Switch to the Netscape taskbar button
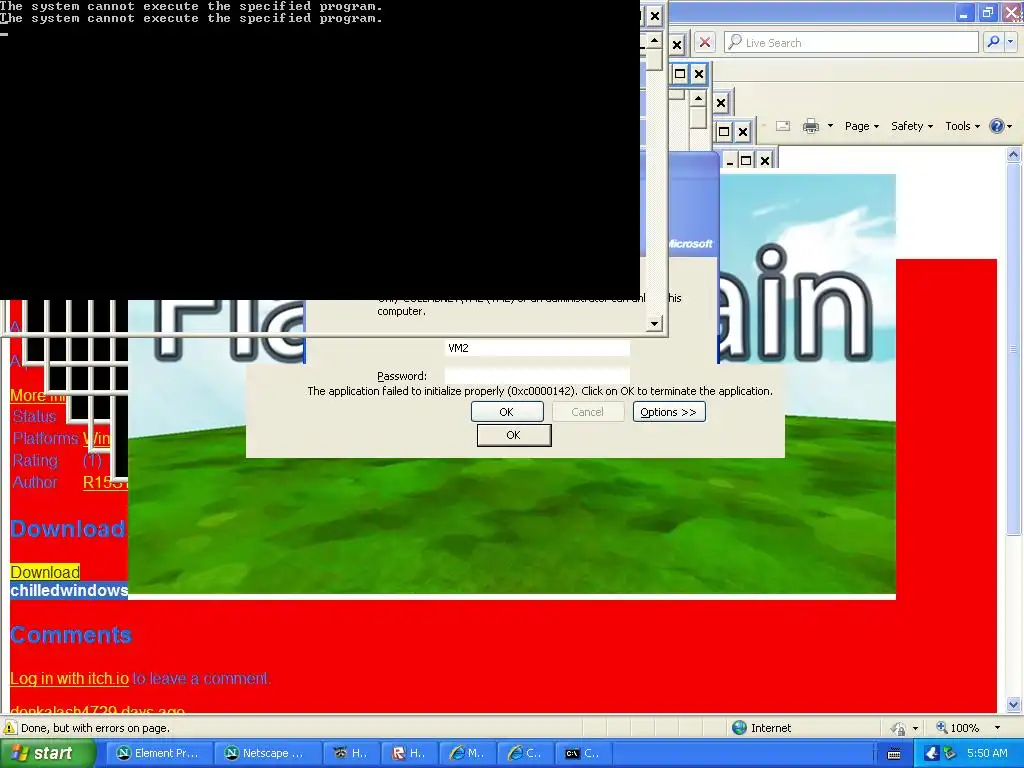 click(x=266, y=753)
